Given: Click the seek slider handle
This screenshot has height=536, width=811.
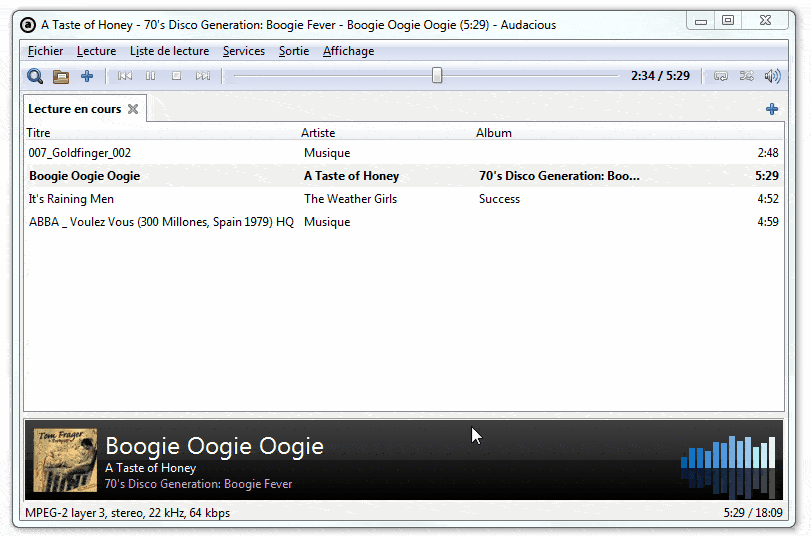Looking at the screenshot, I should tap(437, 76).
